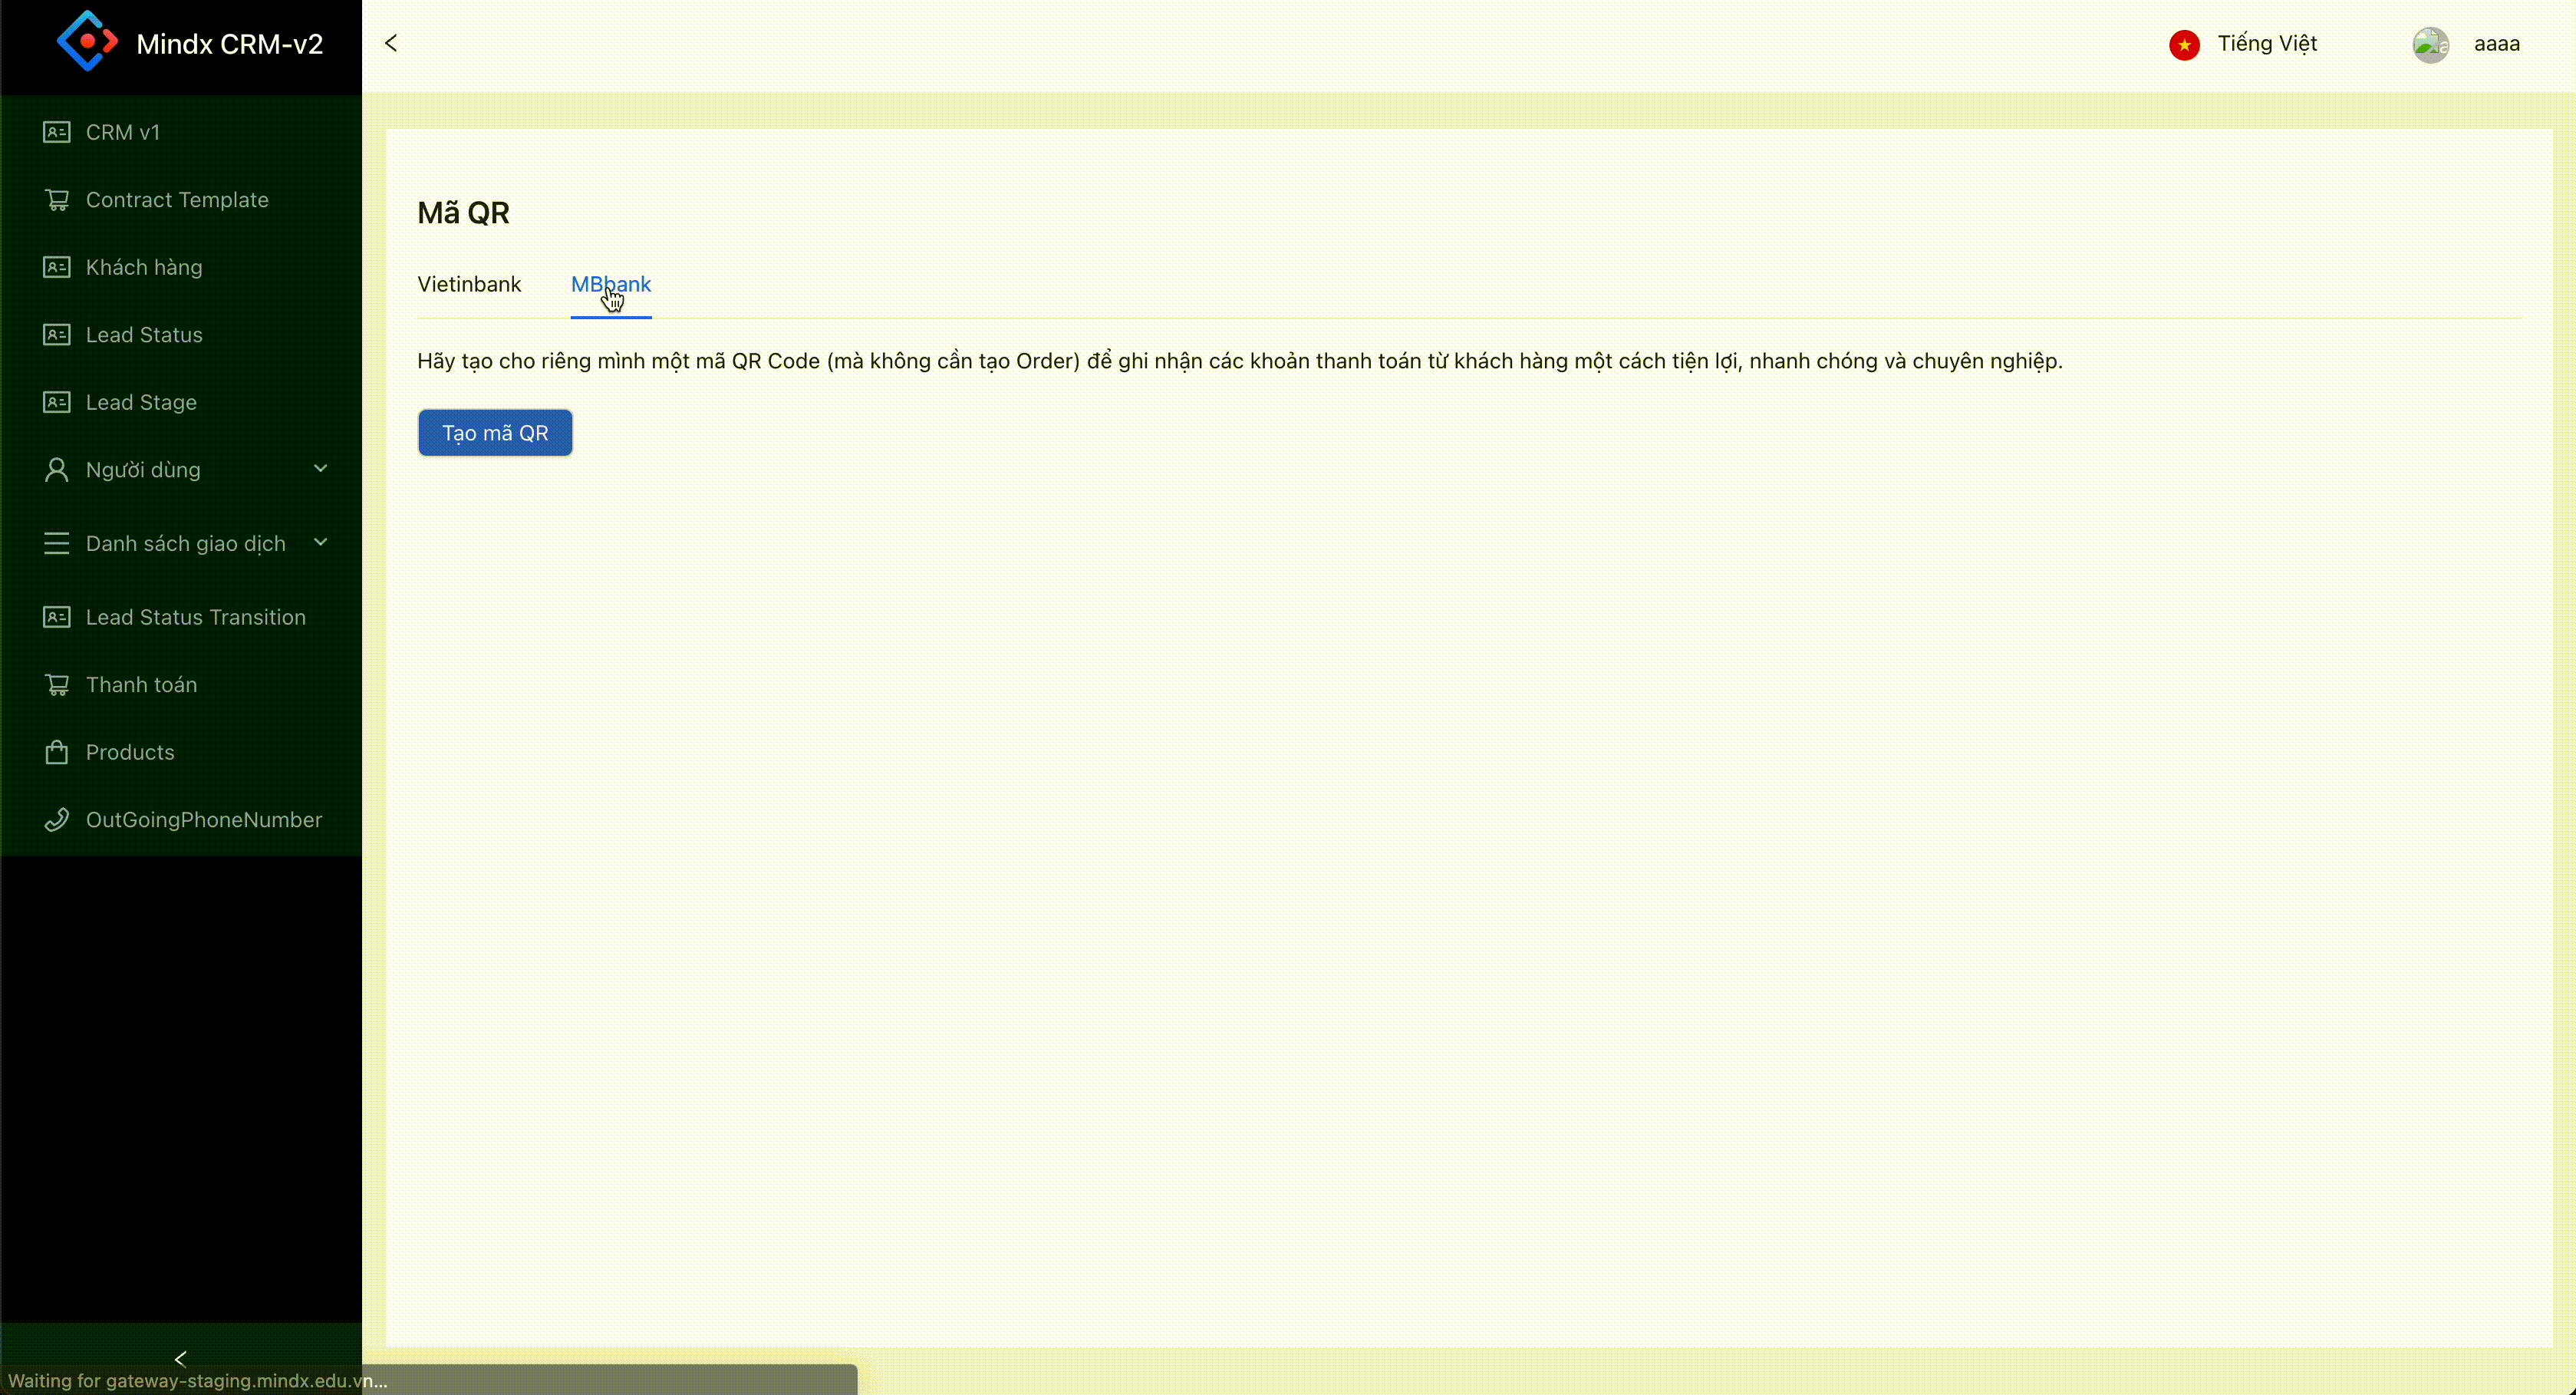This screenshot has width=2576, height=1395.
Task: Click the Vietnam flag language icon
Action: coord(2184,45)
